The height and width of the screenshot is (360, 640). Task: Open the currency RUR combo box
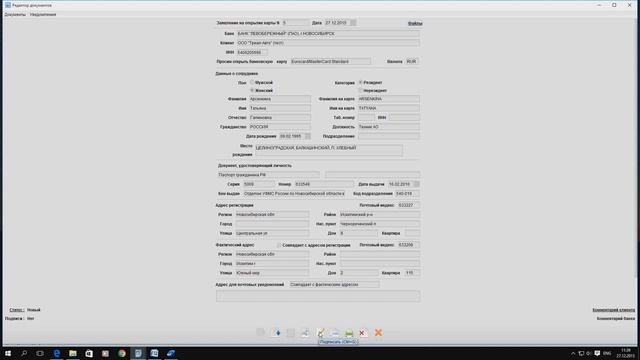coord(412,62)
